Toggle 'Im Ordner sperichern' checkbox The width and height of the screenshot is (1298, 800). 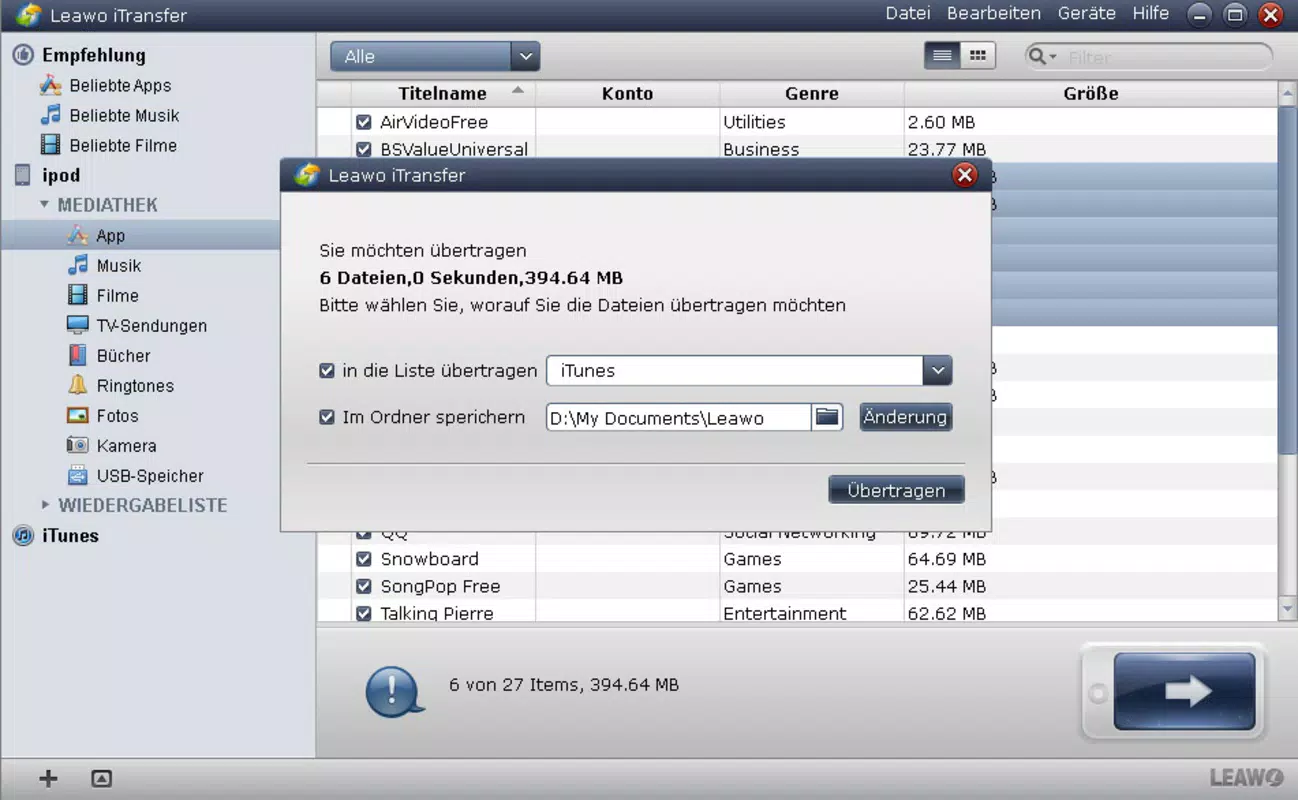click(326, 417)
